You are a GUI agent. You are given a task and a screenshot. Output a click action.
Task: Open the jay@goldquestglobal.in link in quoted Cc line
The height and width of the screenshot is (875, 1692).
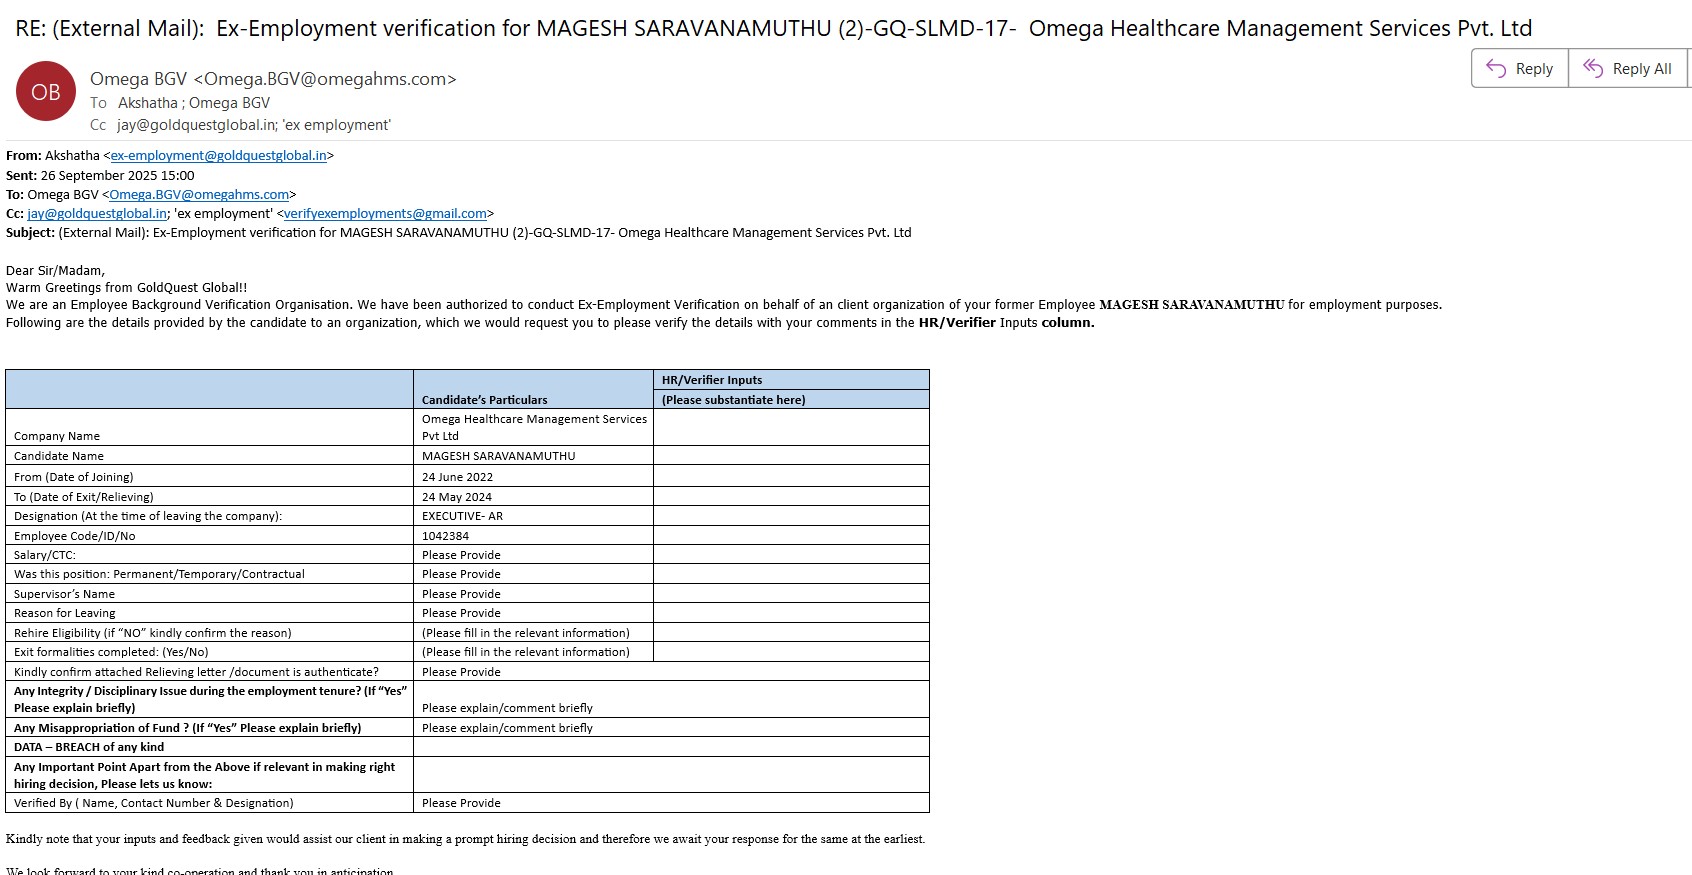[x=97, y=214]
